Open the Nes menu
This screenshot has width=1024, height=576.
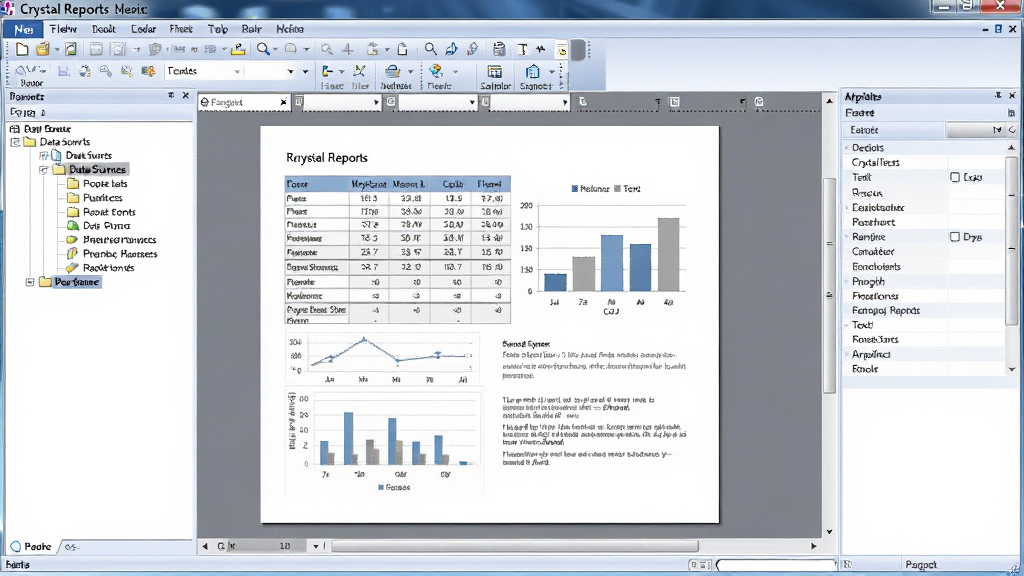[24, 29]
